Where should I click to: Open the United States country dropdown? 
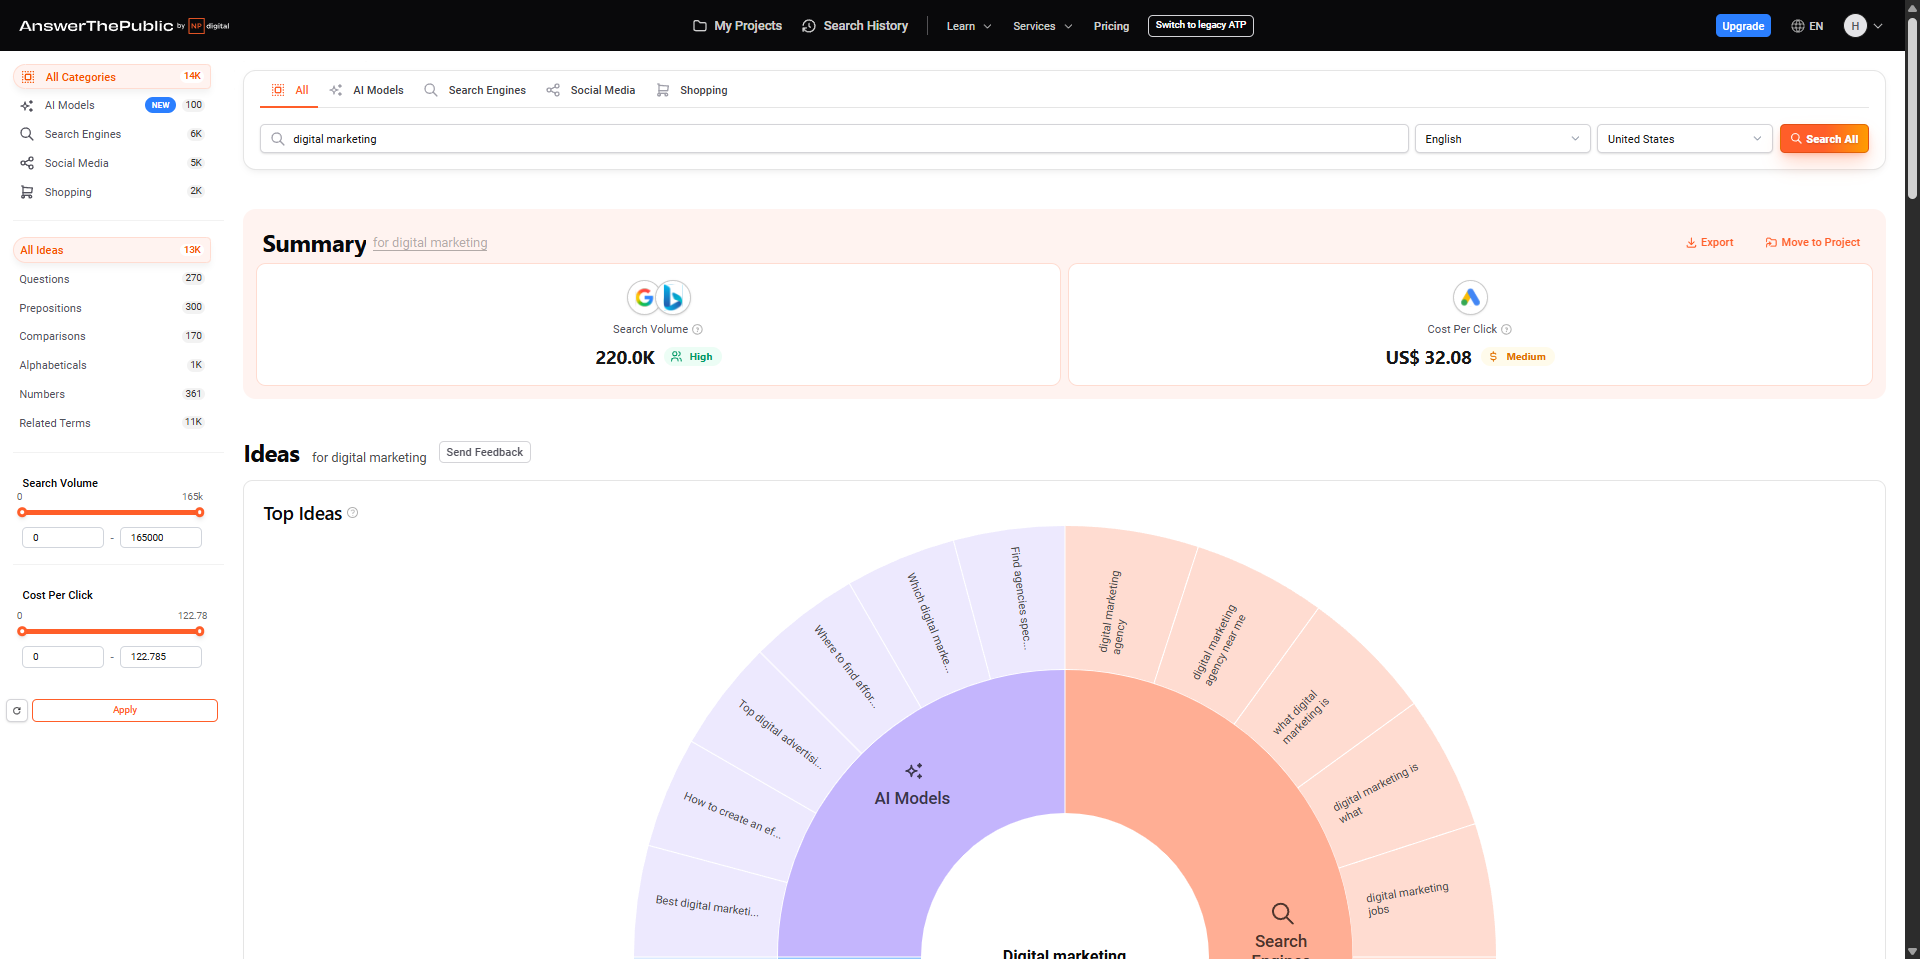(x=1684, y=139)
